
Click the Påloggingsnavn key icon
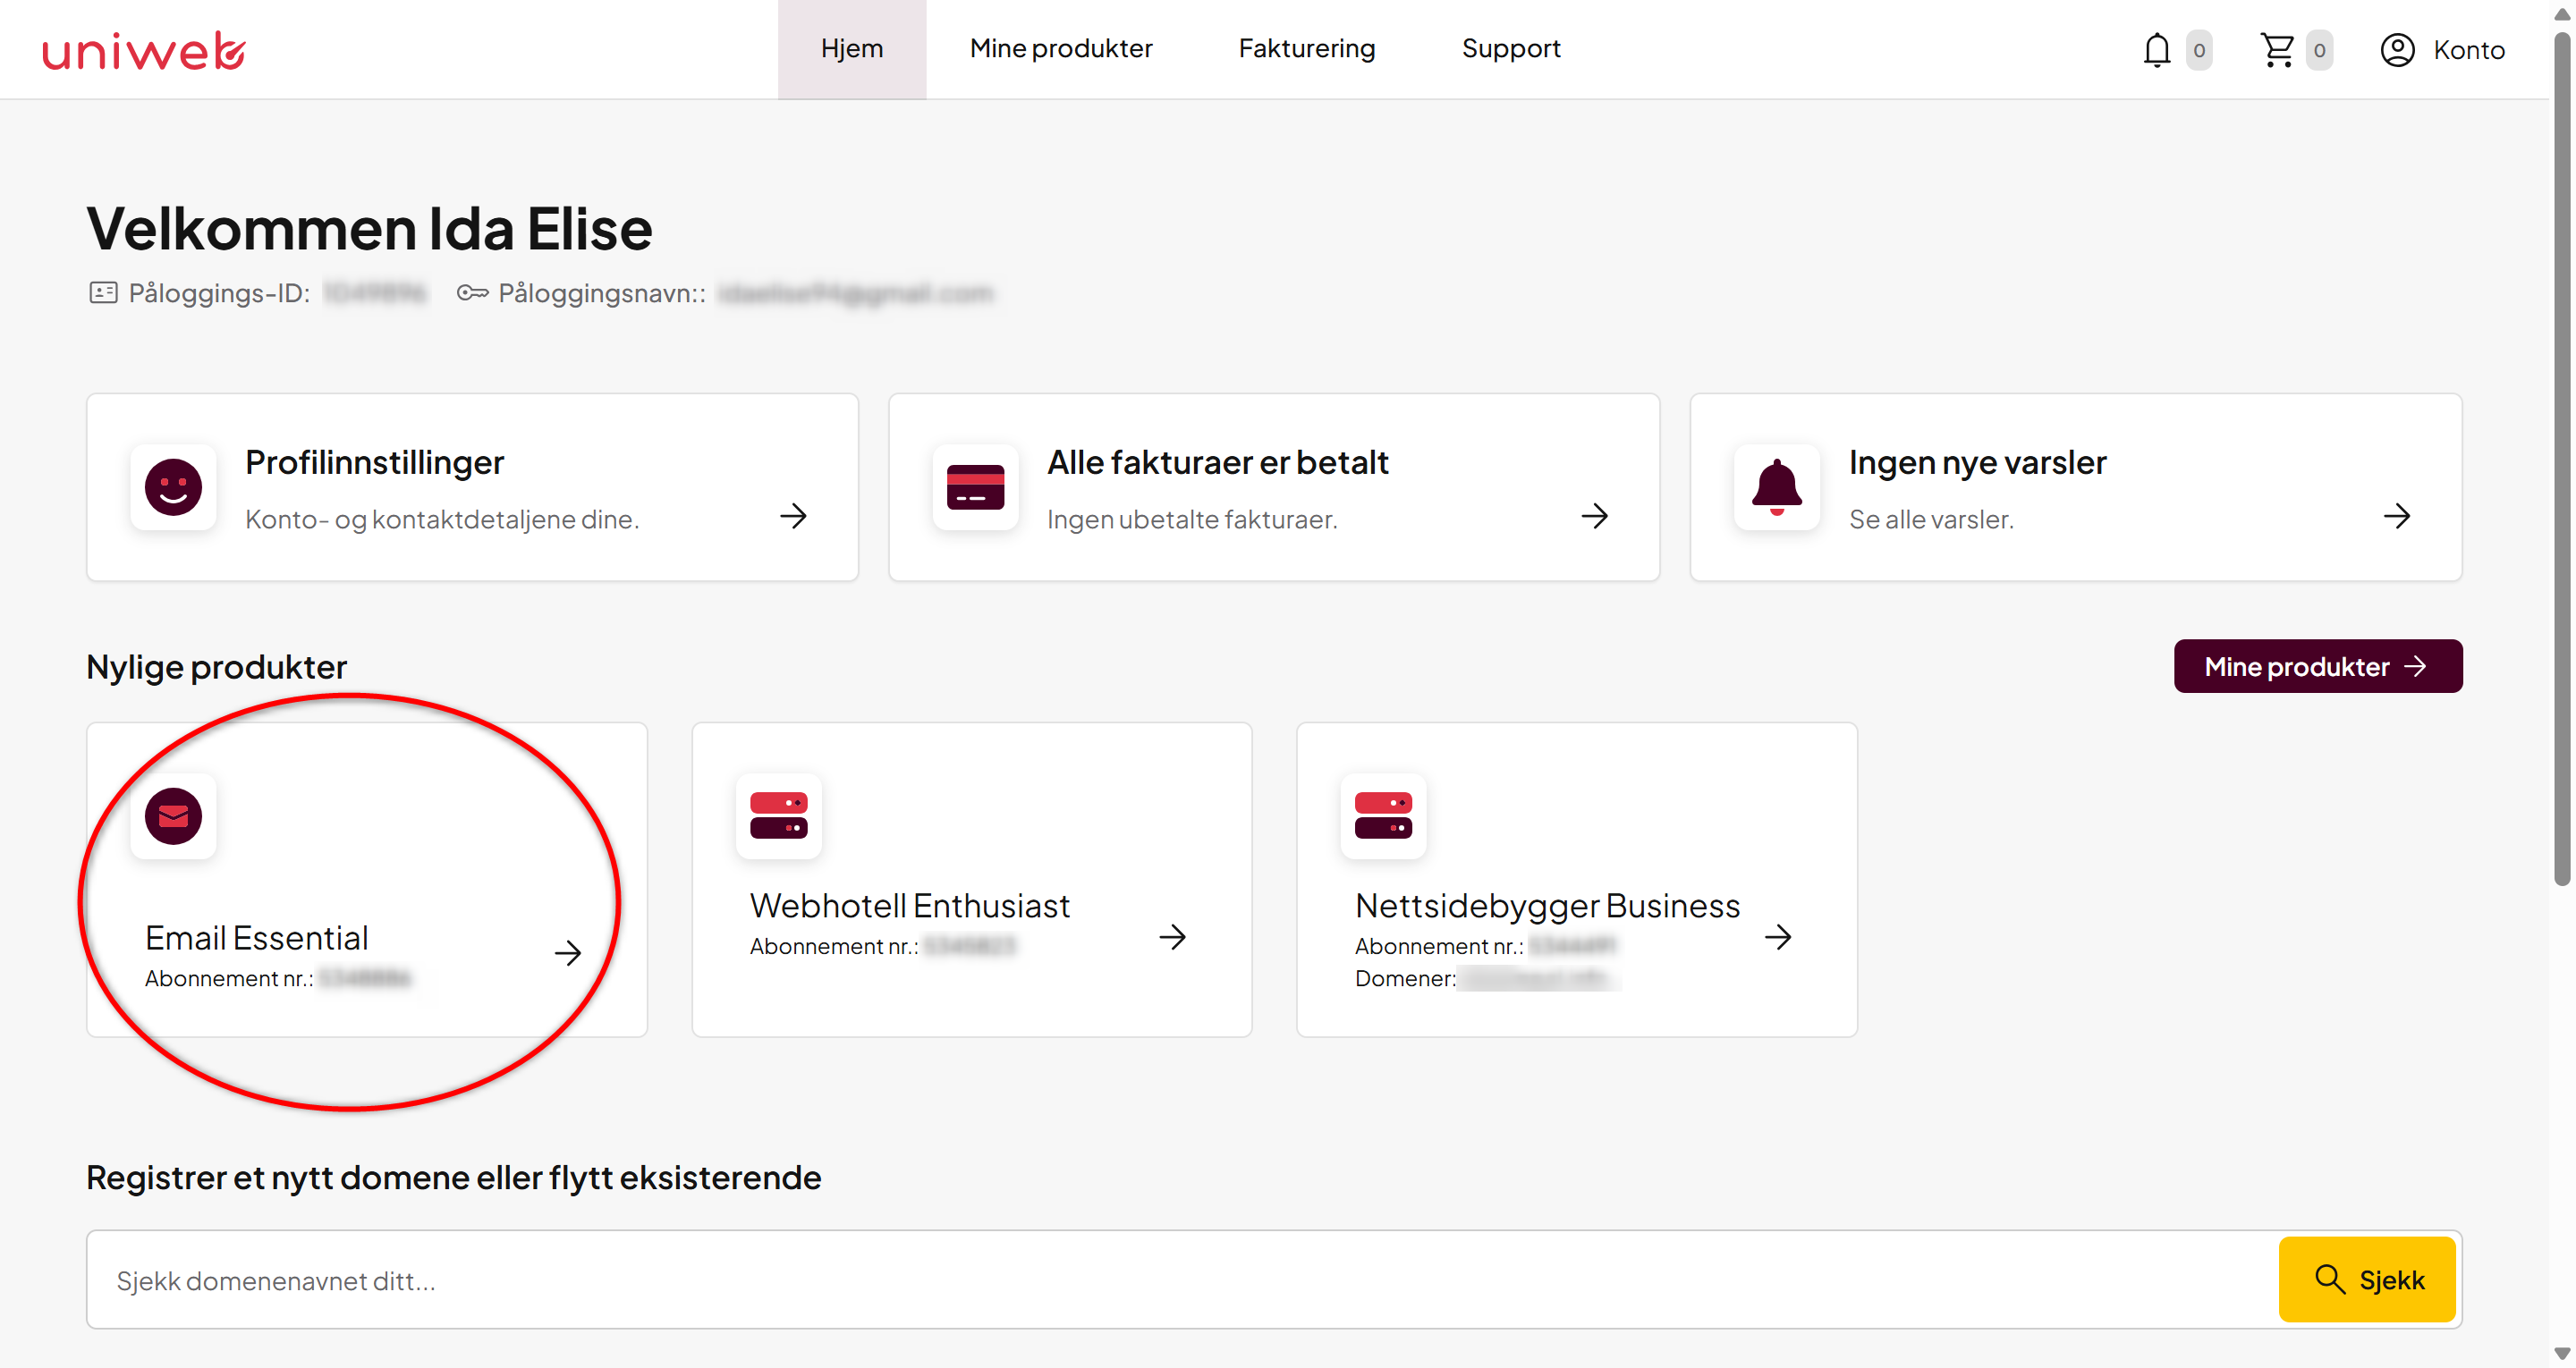[x=472, y=293]
